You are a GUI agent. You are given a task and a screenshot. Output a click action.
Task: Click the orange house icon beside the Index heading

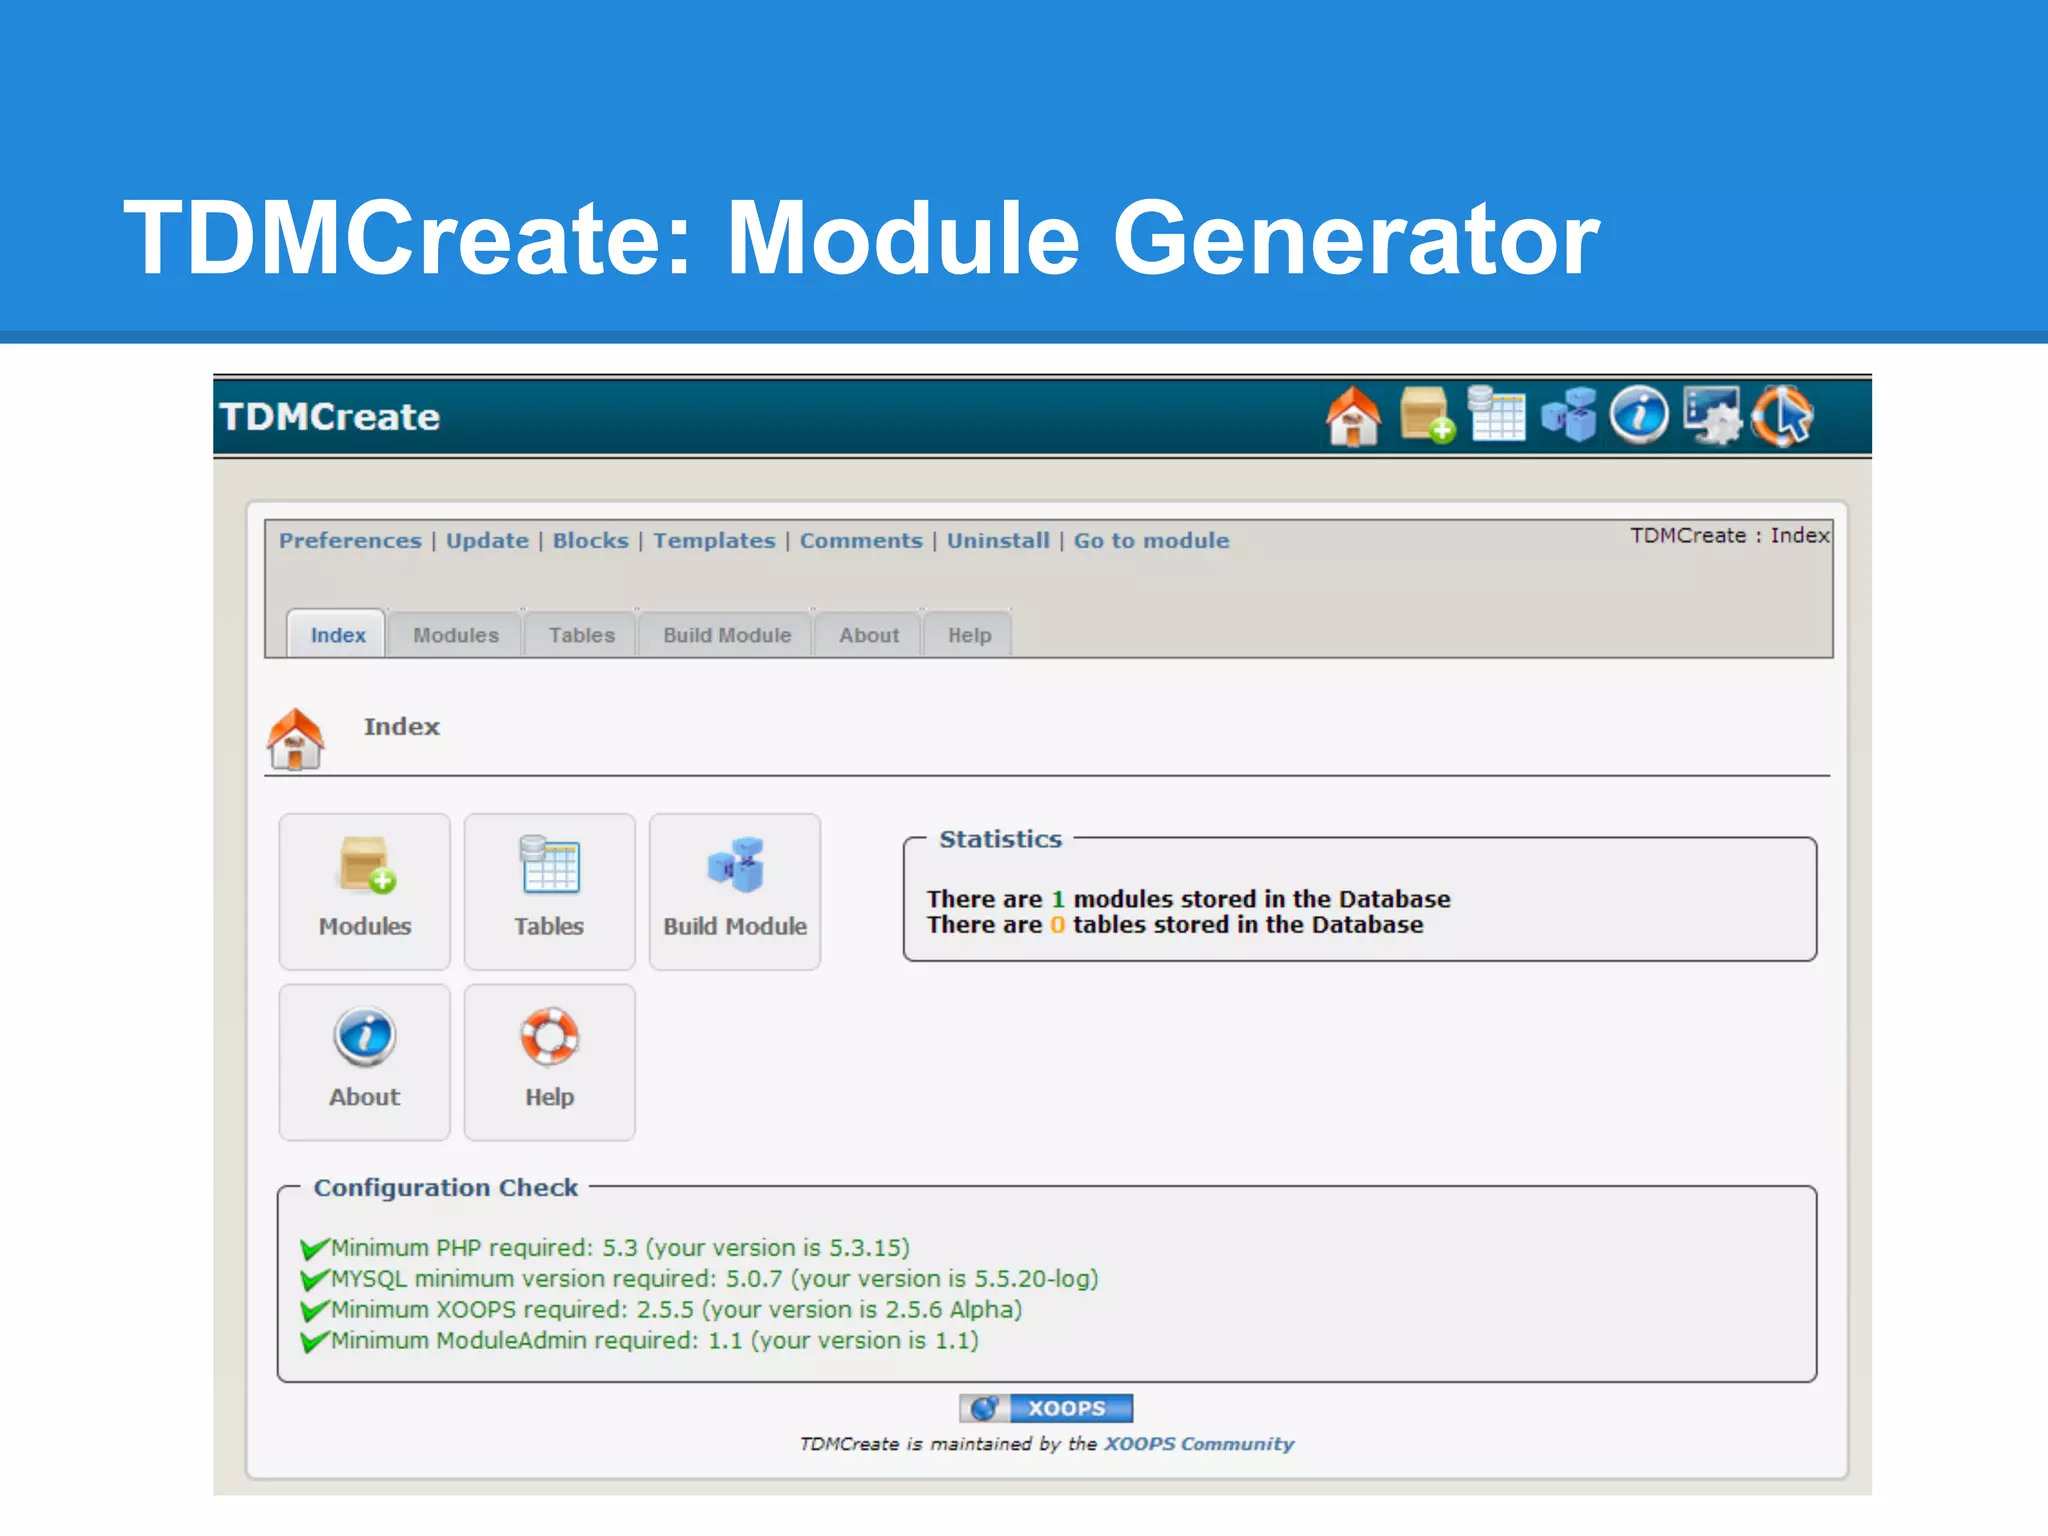pos(295,739)
